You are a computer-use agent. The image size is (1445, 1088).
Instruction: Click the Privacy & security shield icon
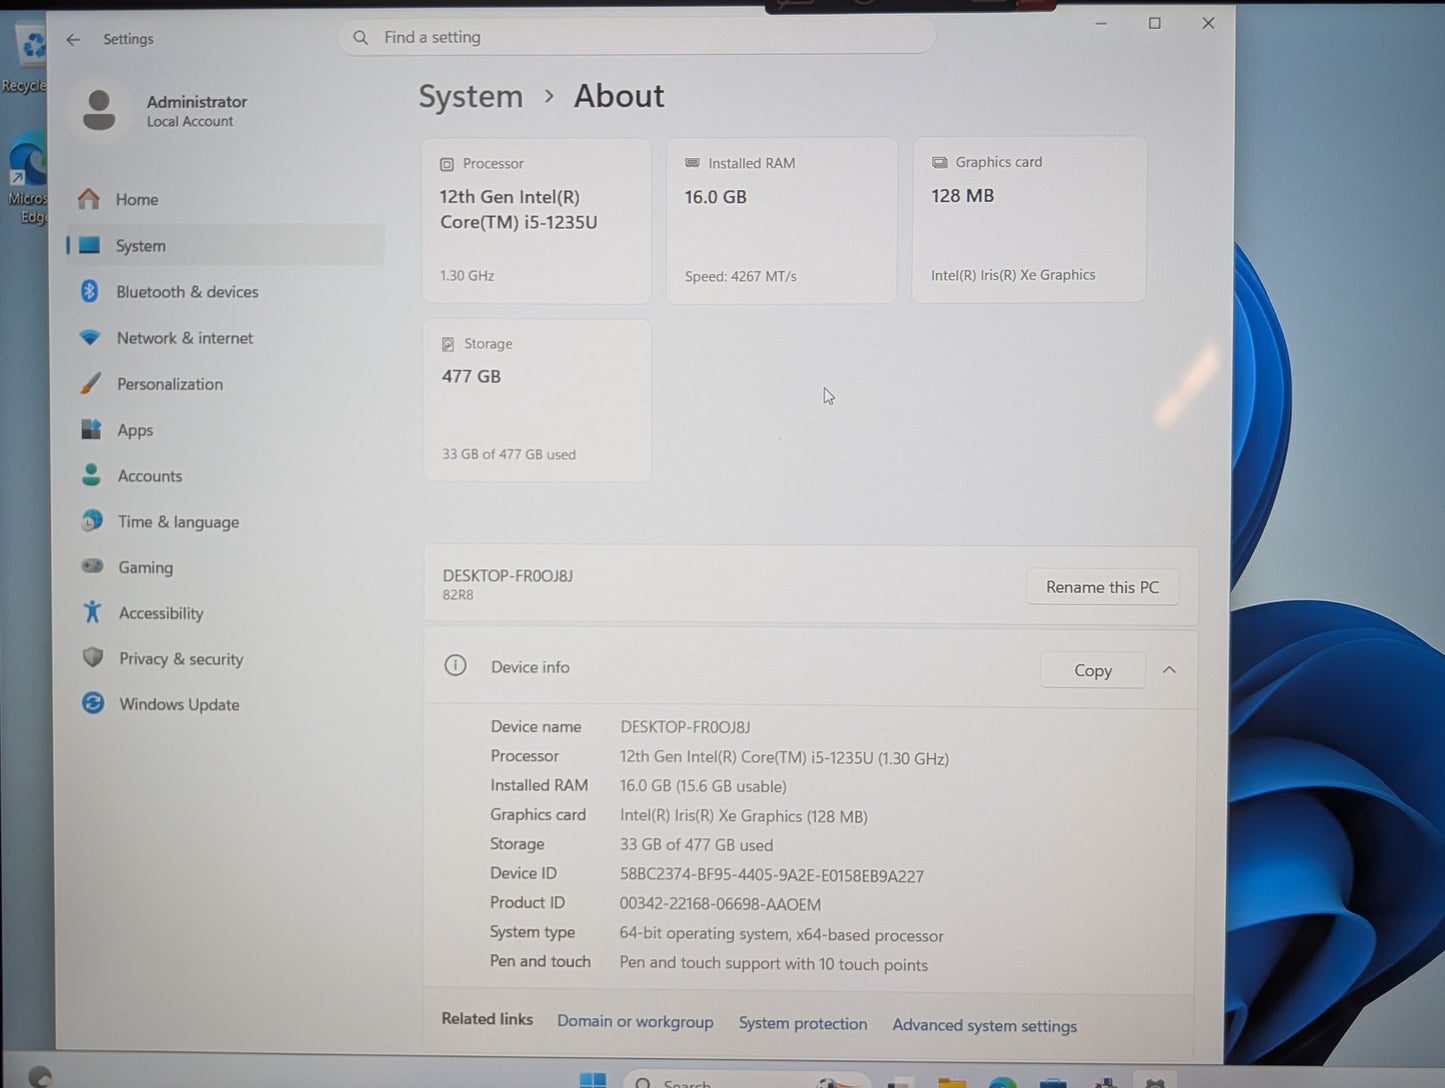(93, 657)
